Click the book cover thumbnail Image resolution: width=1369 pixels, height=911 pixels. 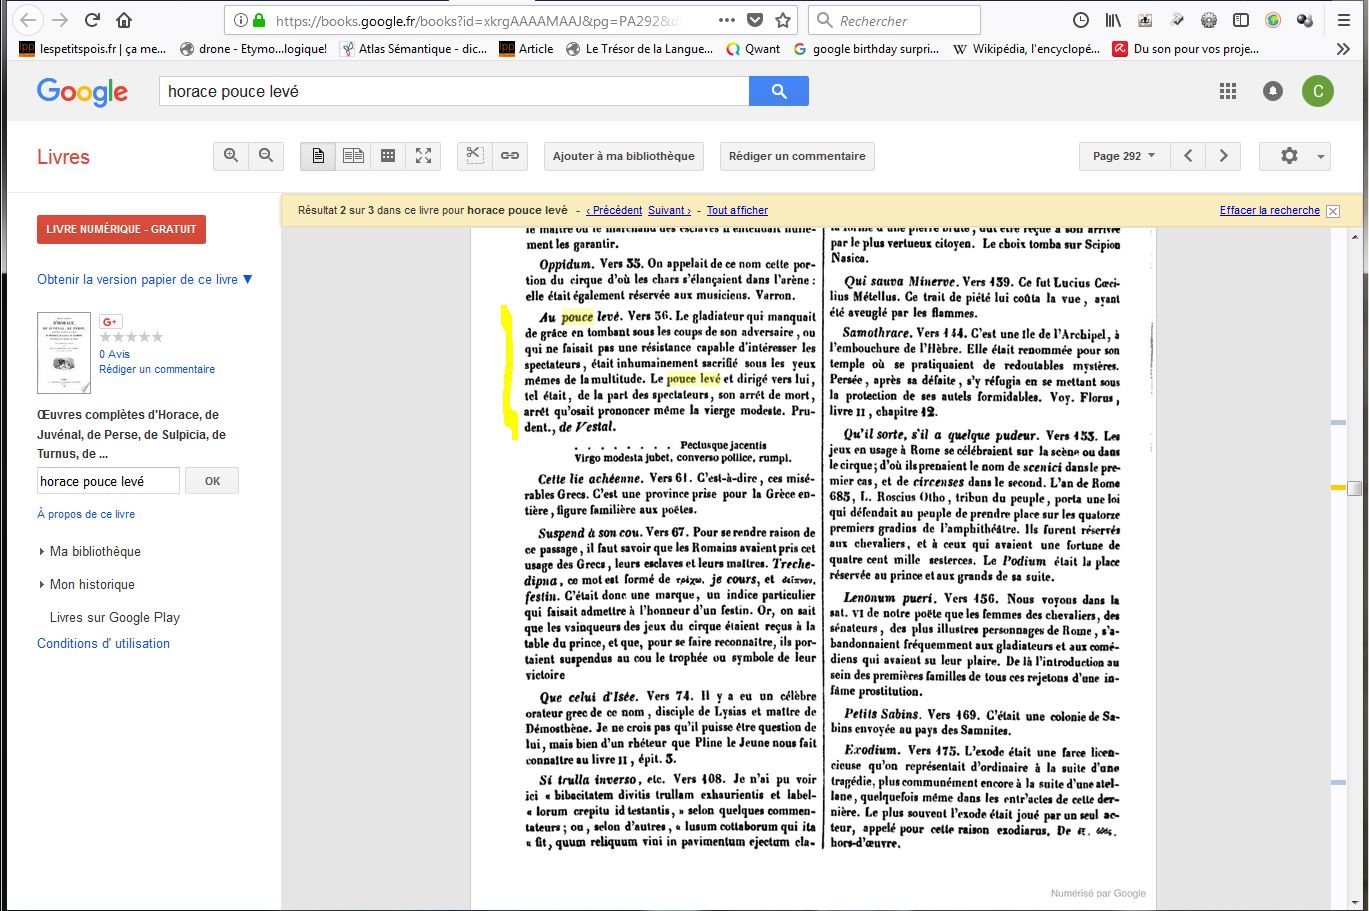click(64, 353)
